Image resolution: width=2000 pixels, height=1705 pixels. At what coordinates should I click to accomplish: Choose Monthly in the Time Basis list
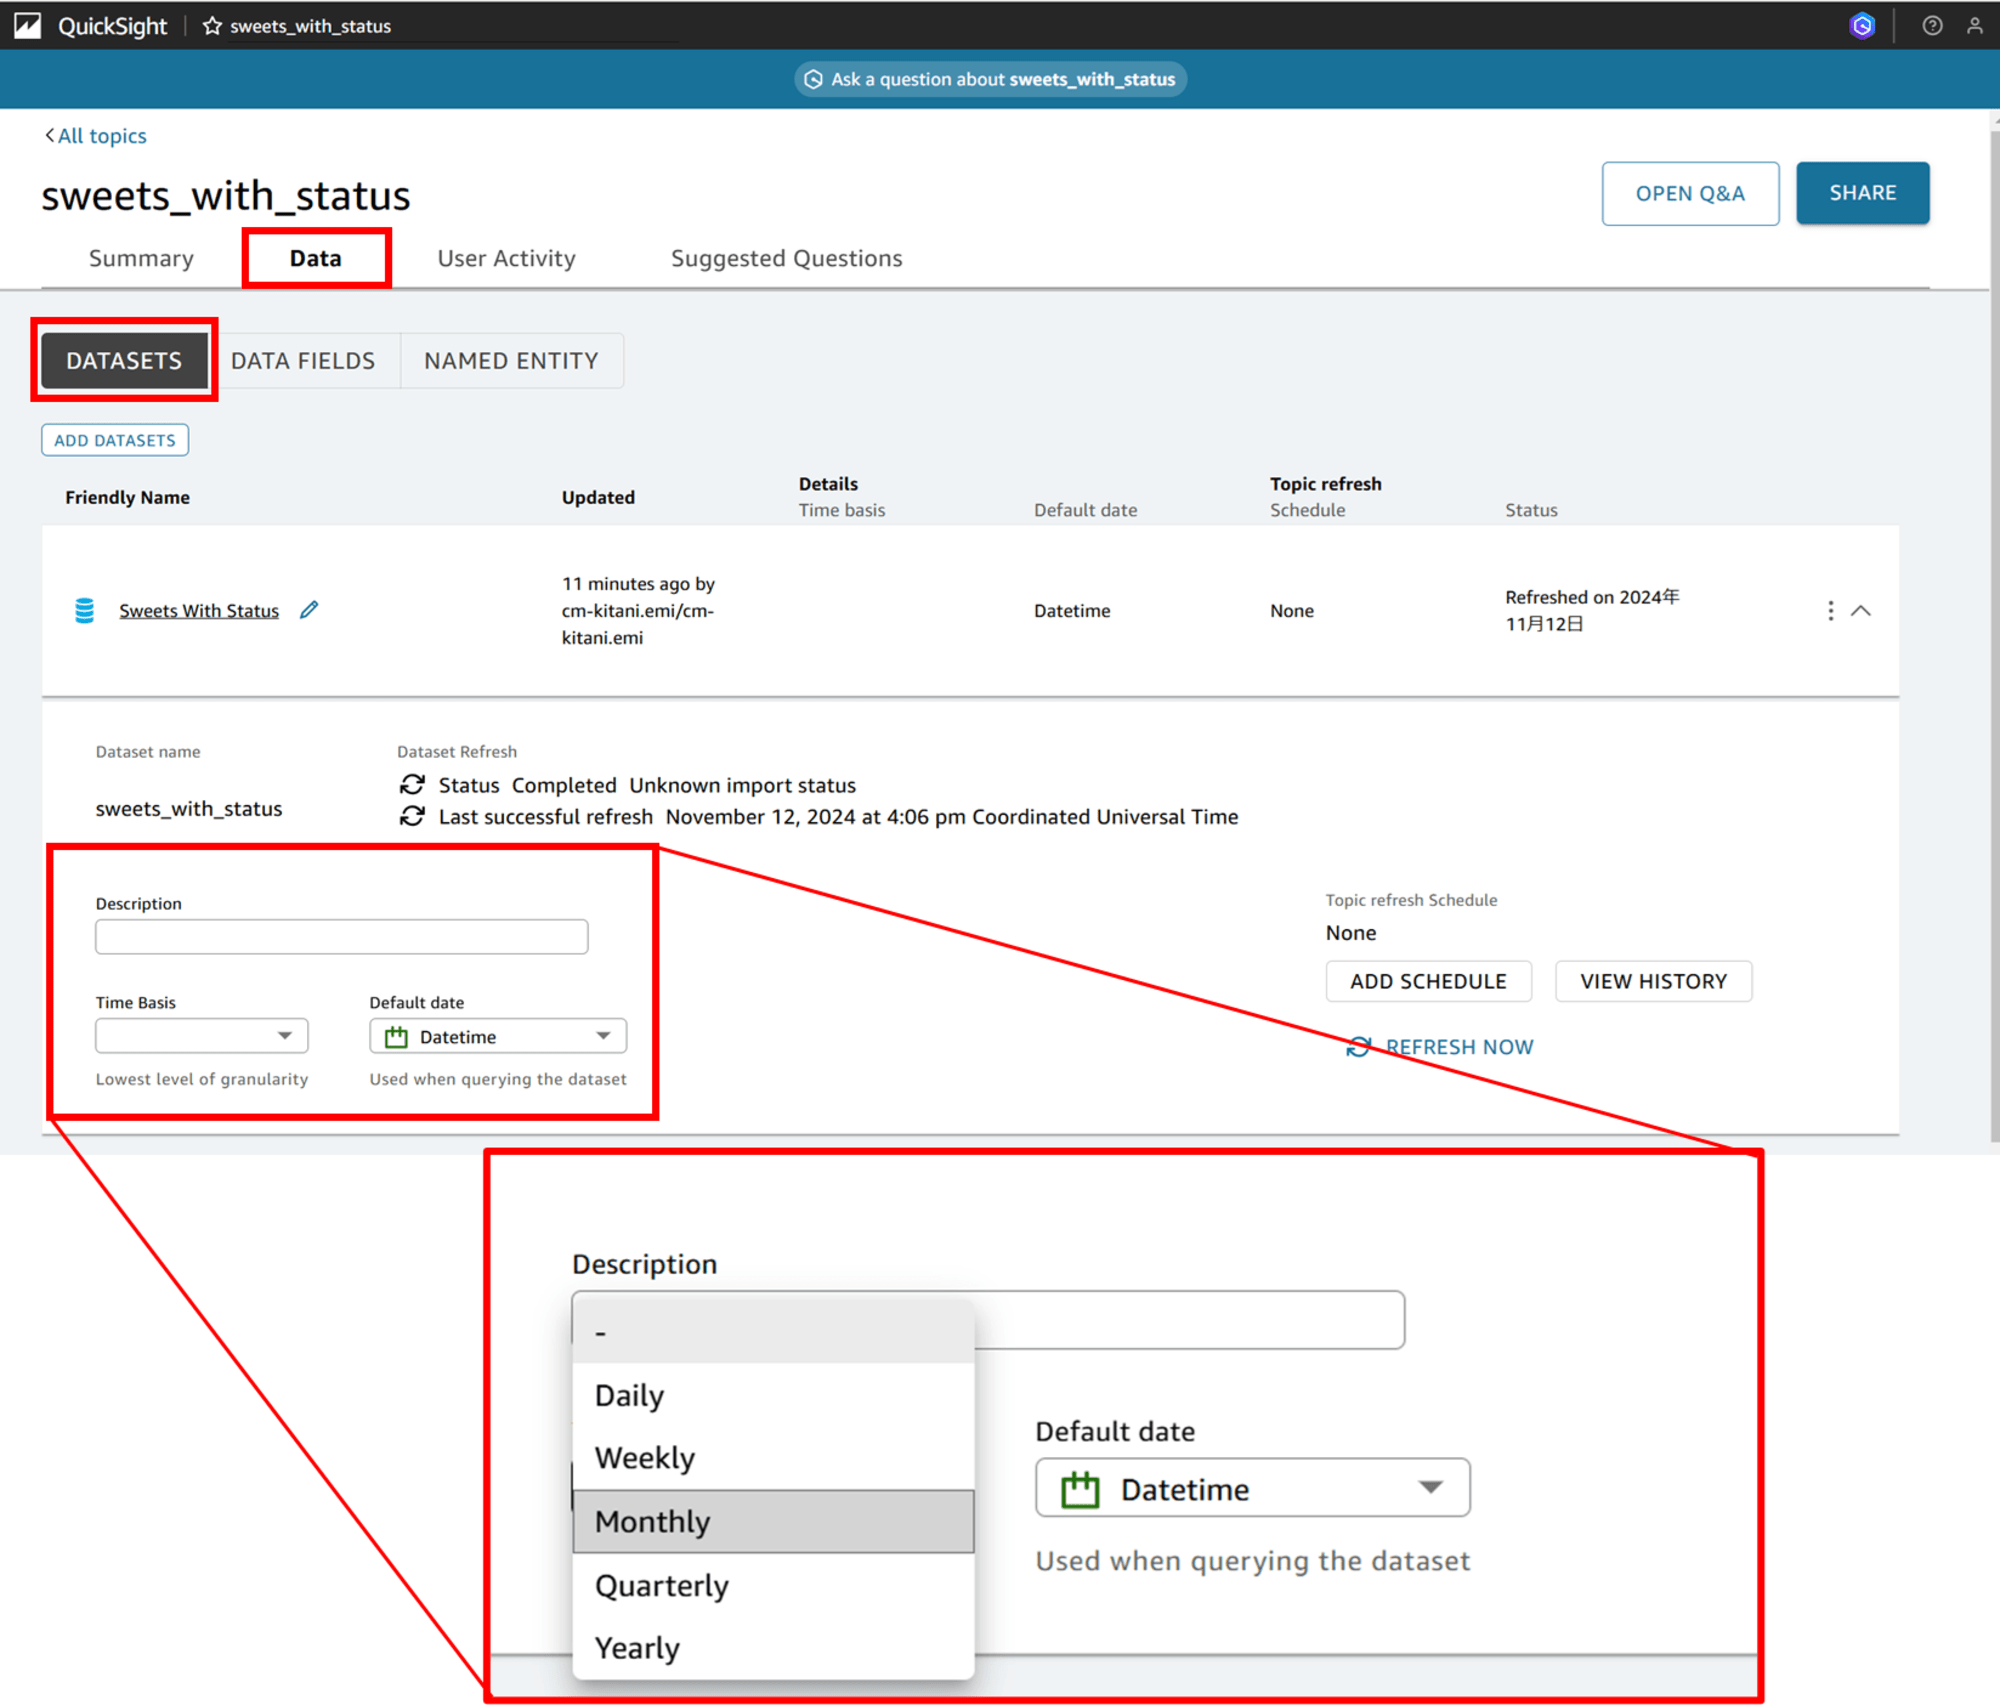point(773,1521)
